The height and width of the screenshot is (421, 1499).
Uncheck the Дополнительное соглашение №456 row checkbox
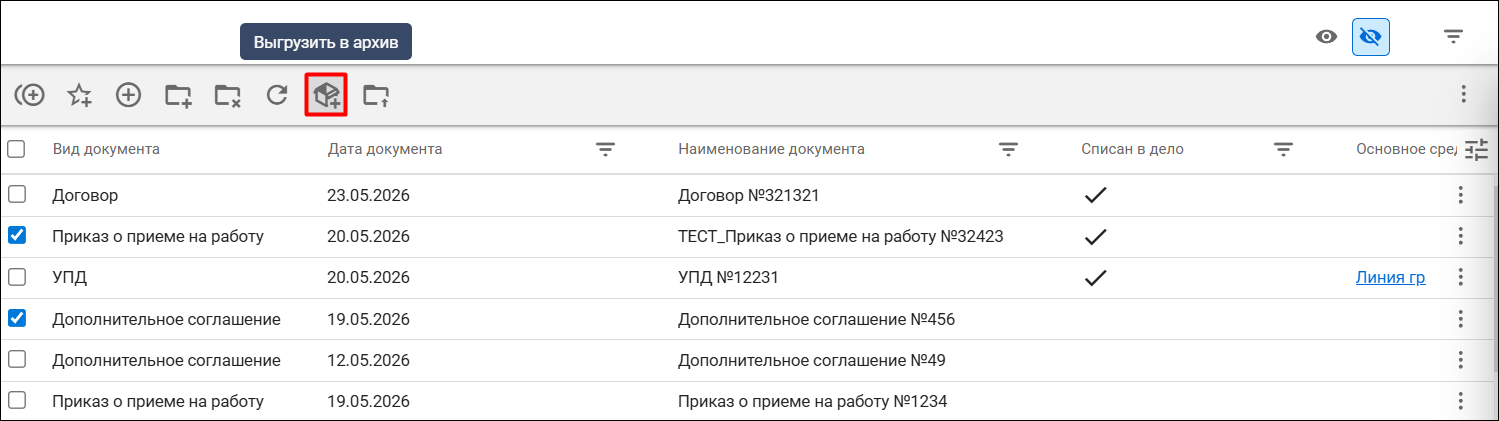pos(17,319)
